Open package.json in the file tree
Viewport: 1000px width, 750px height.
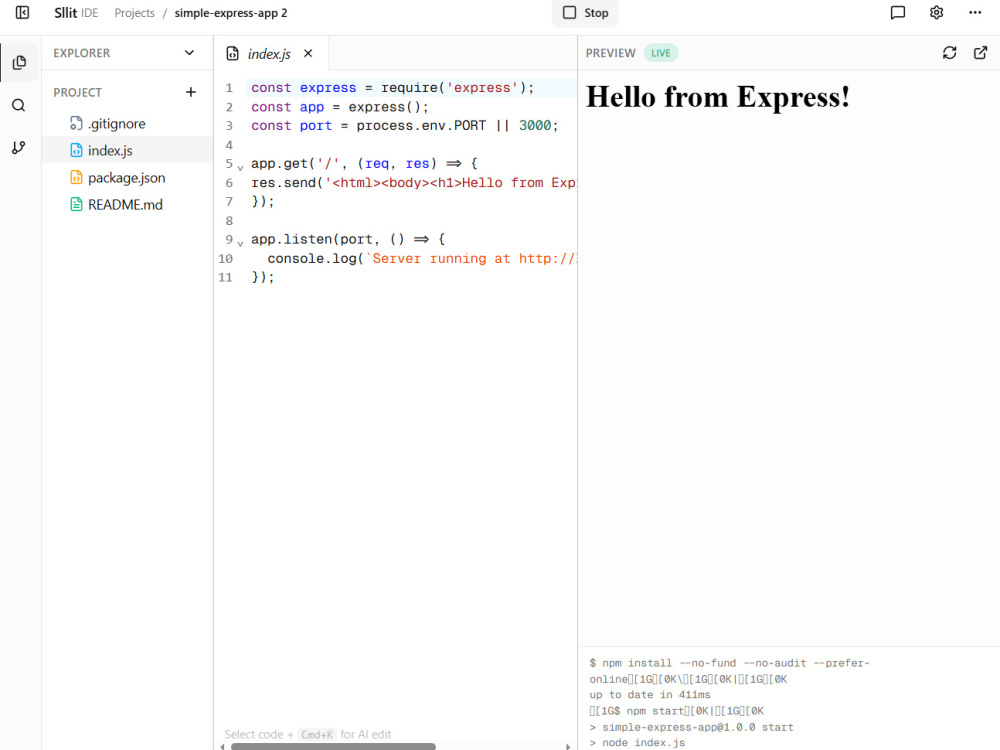point(127,177)
